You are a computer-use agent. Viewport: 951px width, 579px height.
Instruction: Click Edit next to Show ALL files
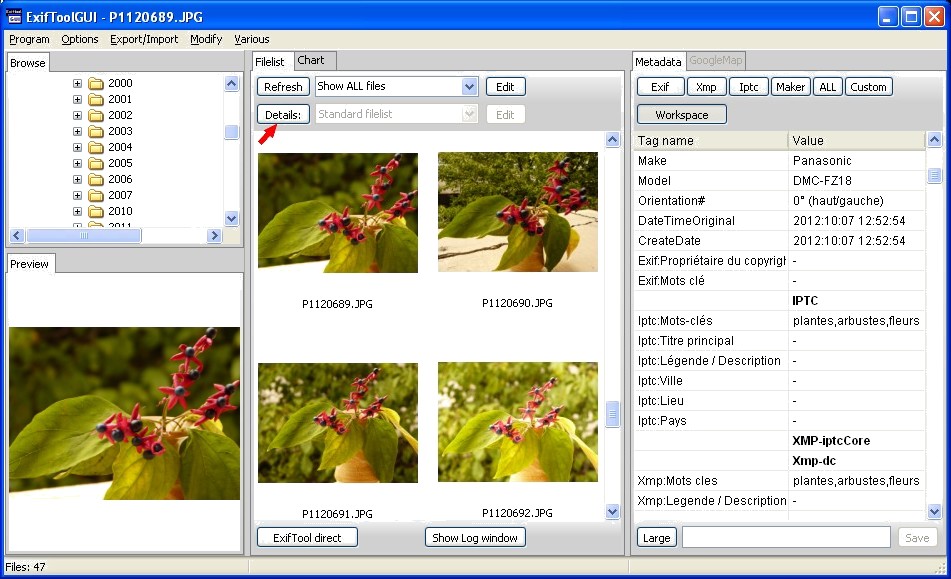(505, 87)
